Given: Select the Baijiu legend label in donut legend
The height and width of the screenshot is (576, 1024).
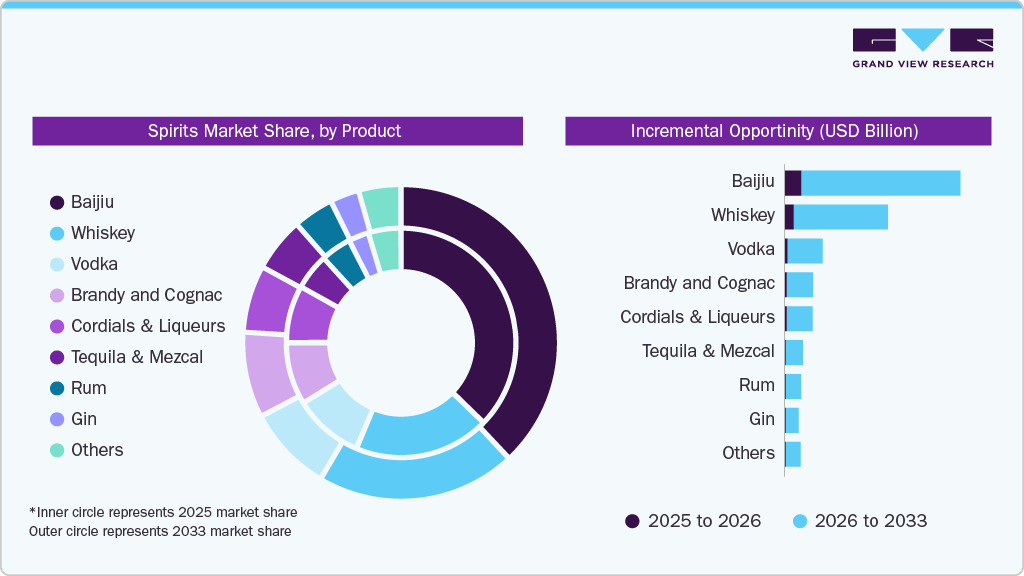Looking at the screenshot, I should (92, 202).
